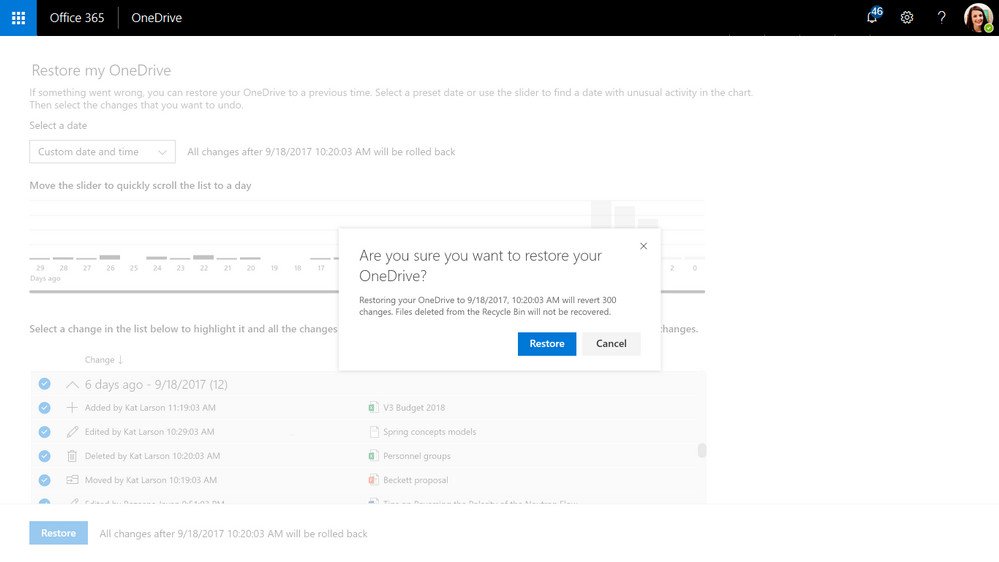Click the 22 days ago activity bar
This screenshot has height=562, width=999.
tap(203, 257)
